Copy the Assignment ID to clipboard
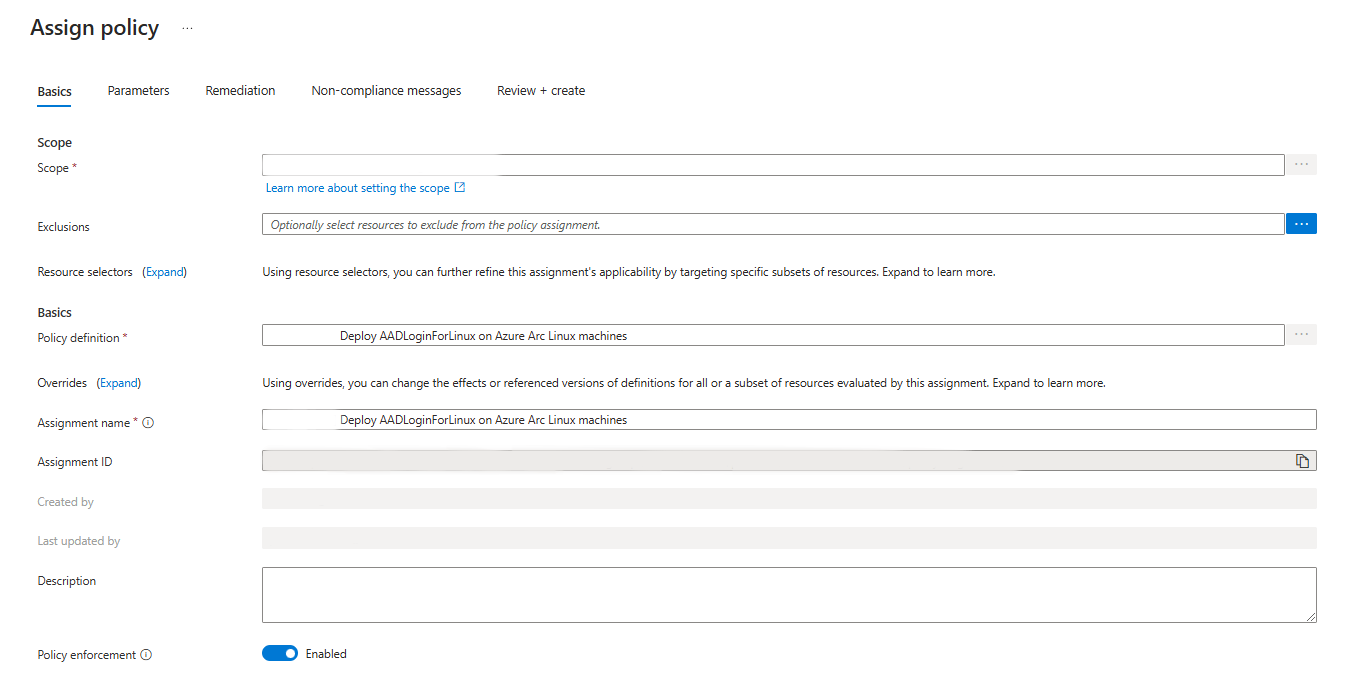 tap(1302, 461)
